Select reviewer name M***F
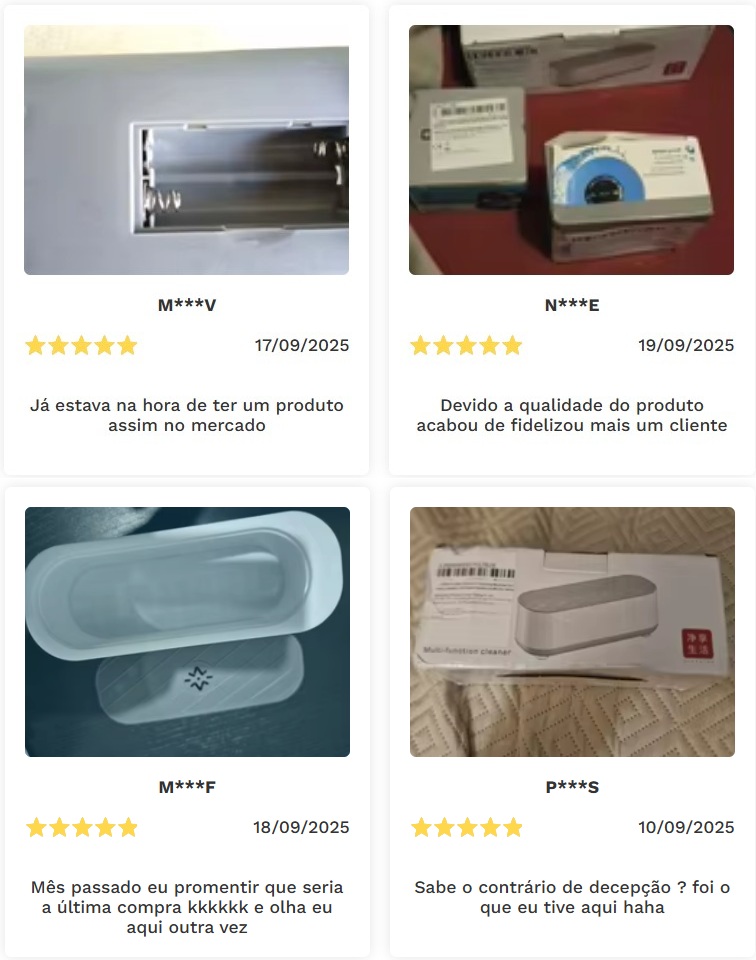The height and width of the screenshot is (960, 756). 187,787
